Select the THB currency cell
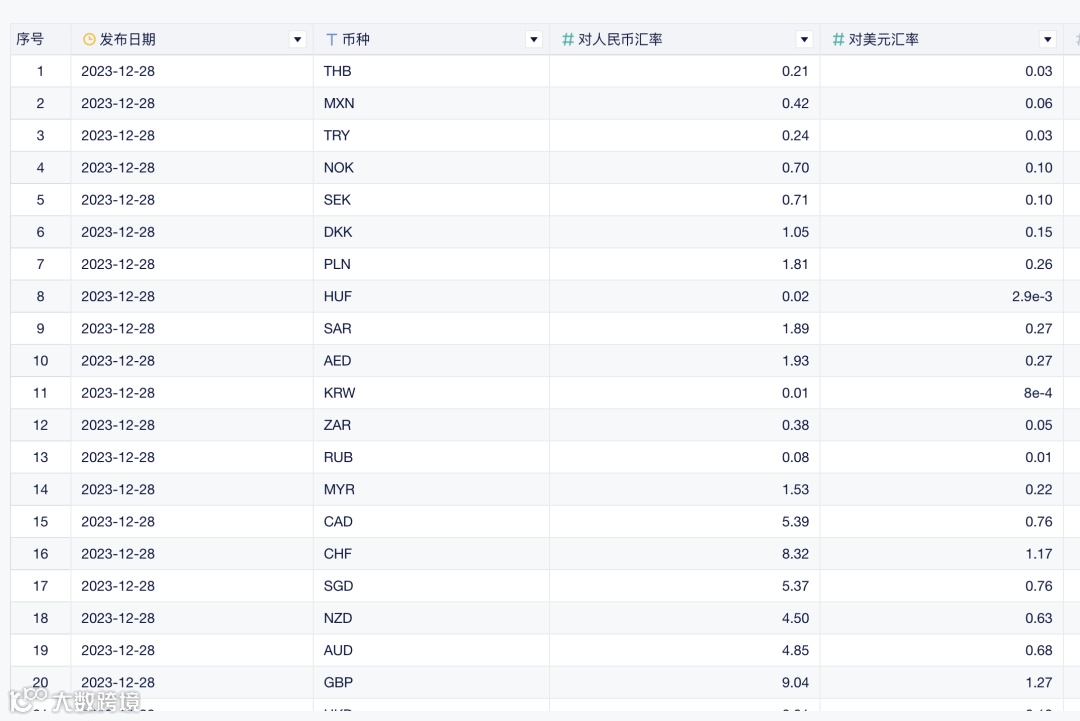Screen dimensions: 1080x721 [338, 71]
